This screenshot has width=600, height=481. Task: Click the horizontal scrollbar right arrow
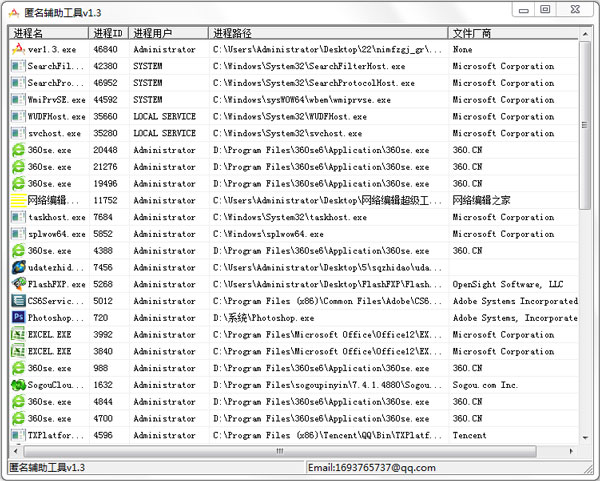pyautogui.click(x=571, y=451)
